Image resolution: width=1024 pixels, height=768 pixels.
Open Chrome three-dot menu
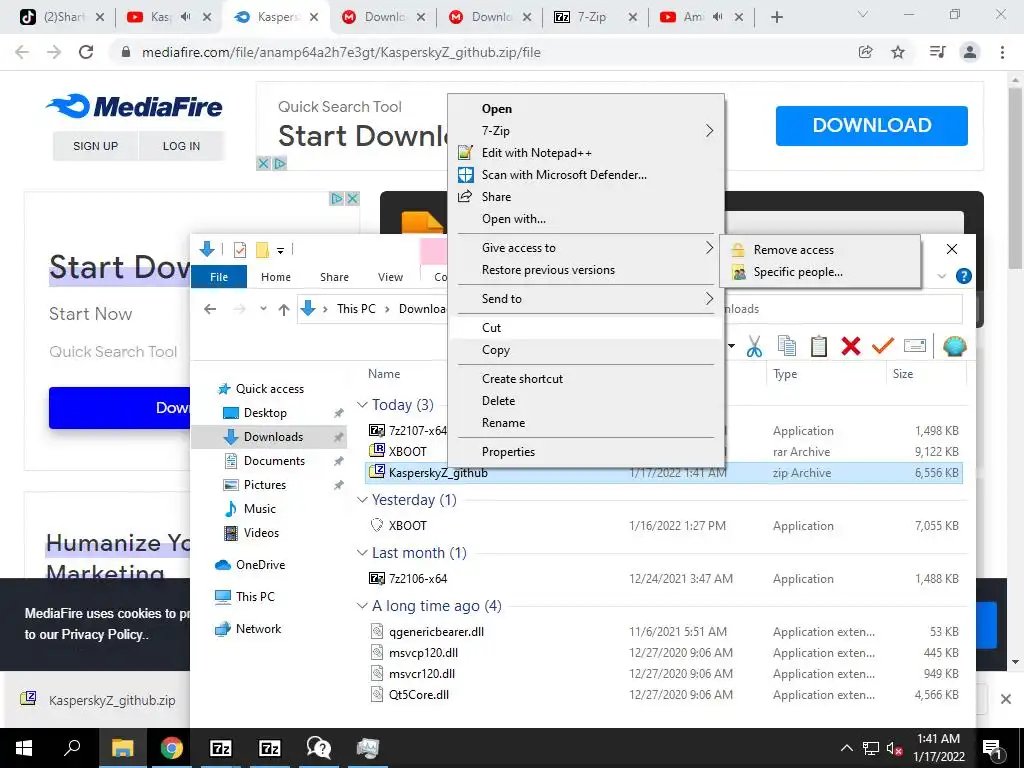pyautogui.click(x=1002, y=52)
